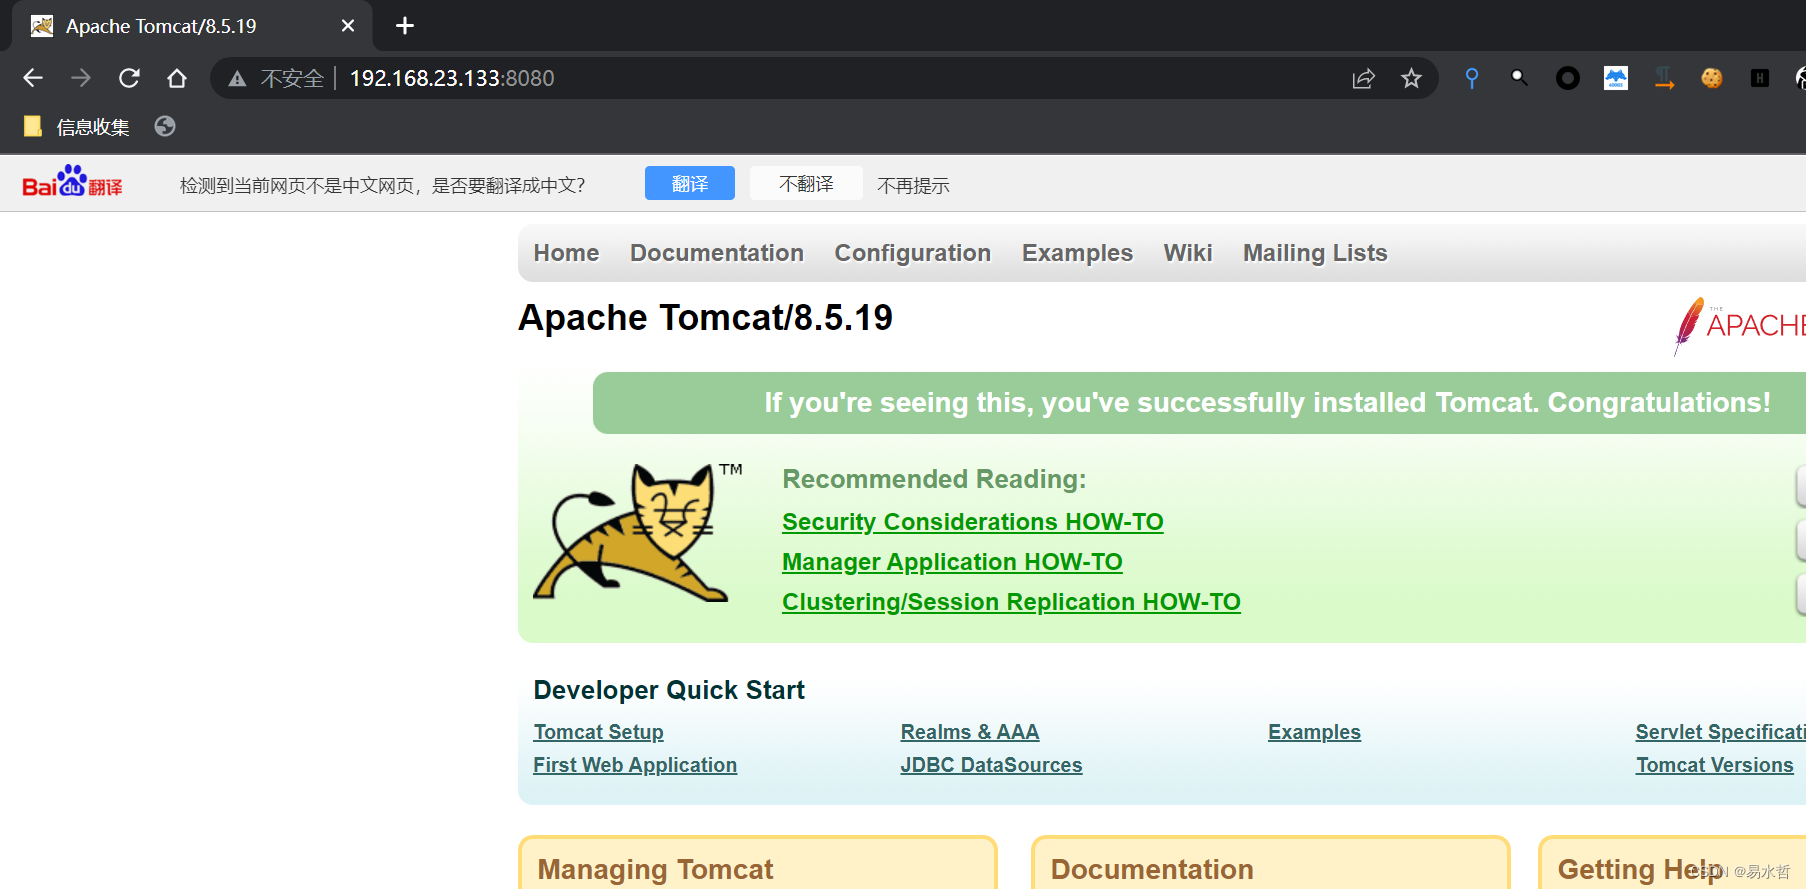Open Security Considerations HOW-TO link
This screenshot has width=1806, height=889.
coord(973,522)
